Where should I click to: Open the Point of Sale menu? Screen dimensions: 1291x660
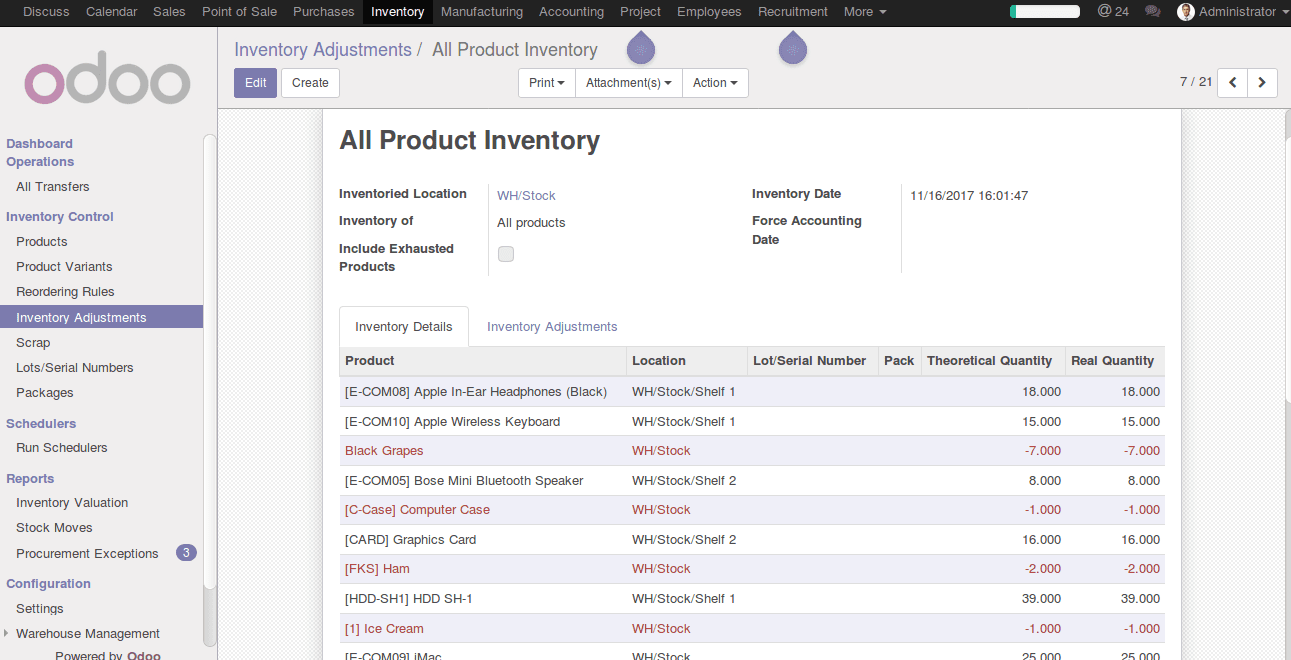click(239, 12)
